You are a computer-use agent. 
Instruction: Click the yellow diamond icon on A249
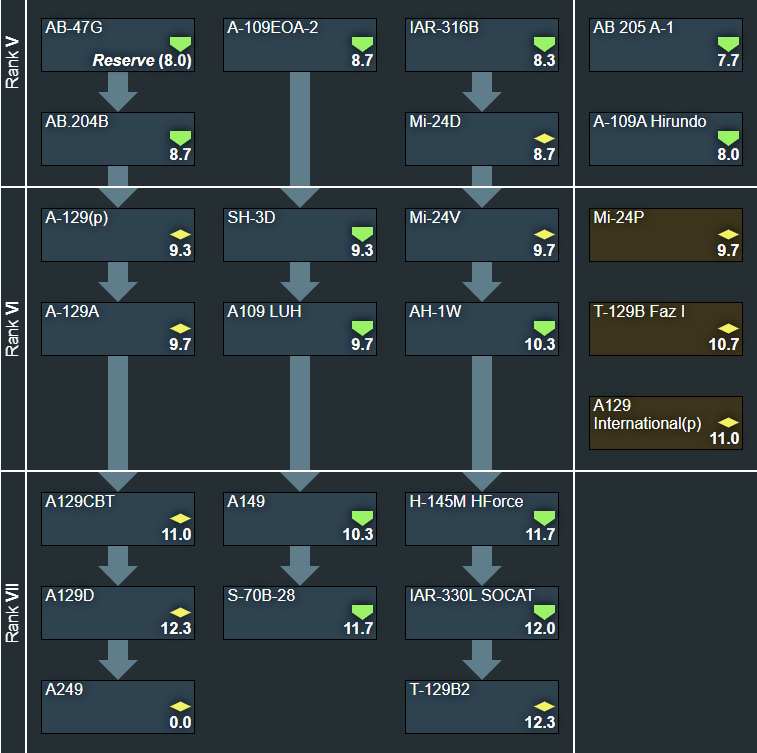click(x=180, y=706)
